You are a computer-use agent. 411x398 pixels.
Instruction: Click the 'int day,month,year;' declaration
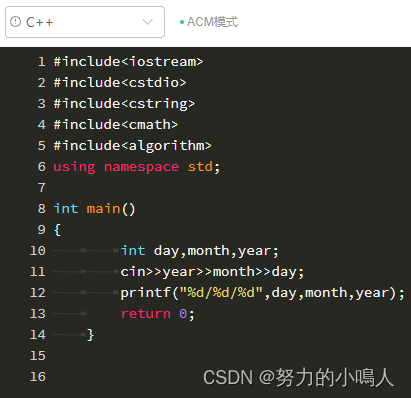coord(199,251)
